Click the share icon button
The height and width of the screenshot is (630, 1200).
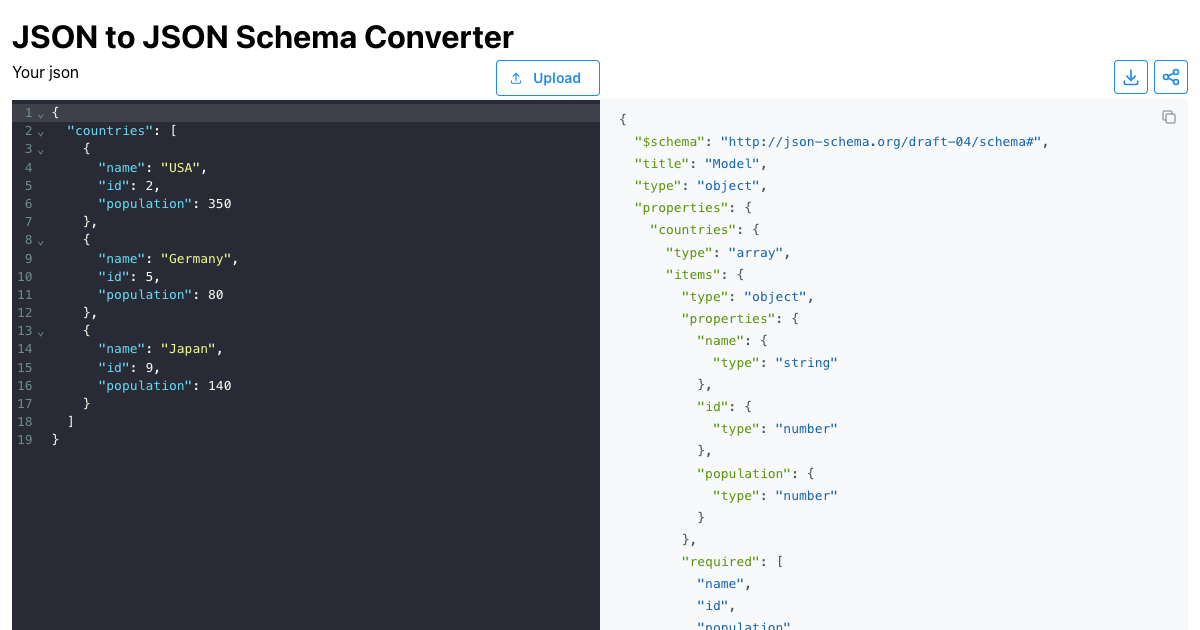(1171, 77)
